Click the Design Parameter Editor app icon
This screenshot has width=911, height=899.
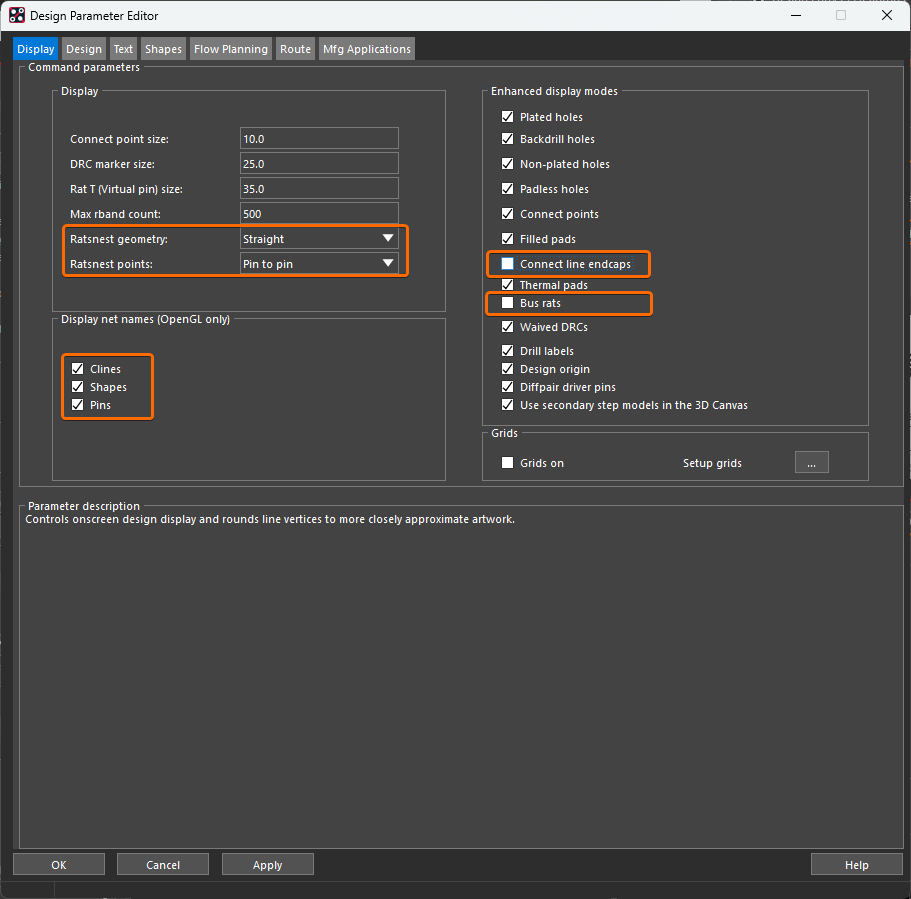pos(17,16)
